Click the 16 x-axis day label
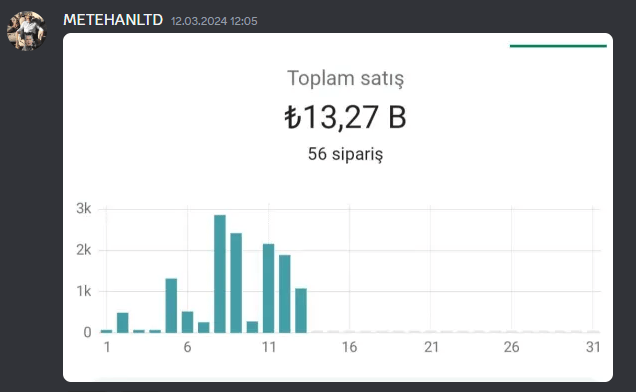The width and height of the screenshot is (636, 392). (x=349, y=347)
